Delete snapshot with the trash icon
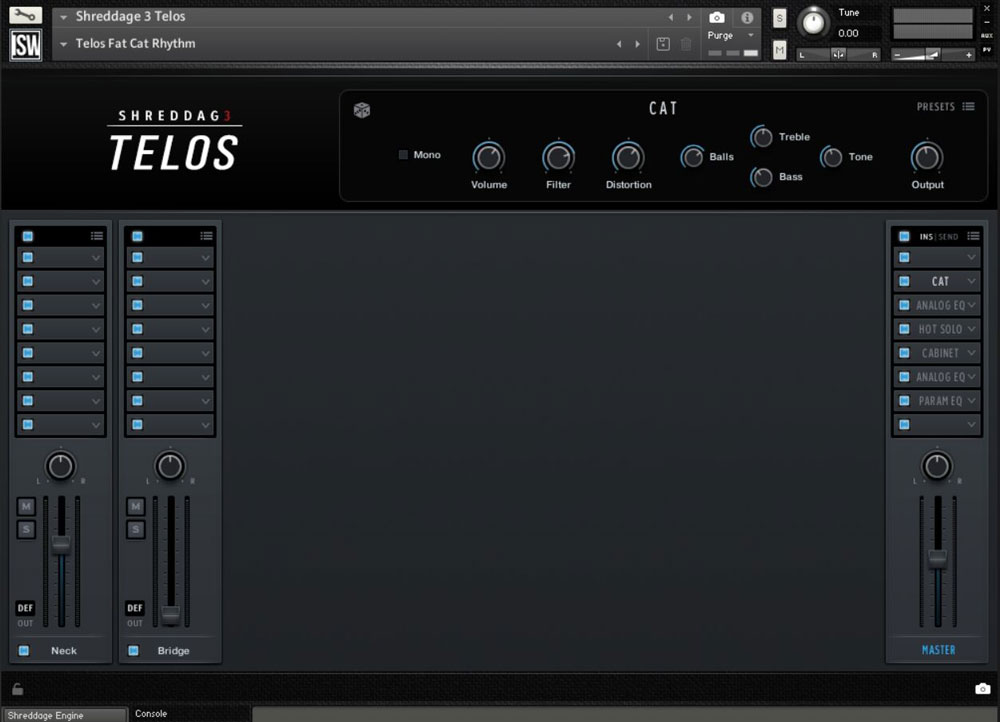 tap(686, 44)
